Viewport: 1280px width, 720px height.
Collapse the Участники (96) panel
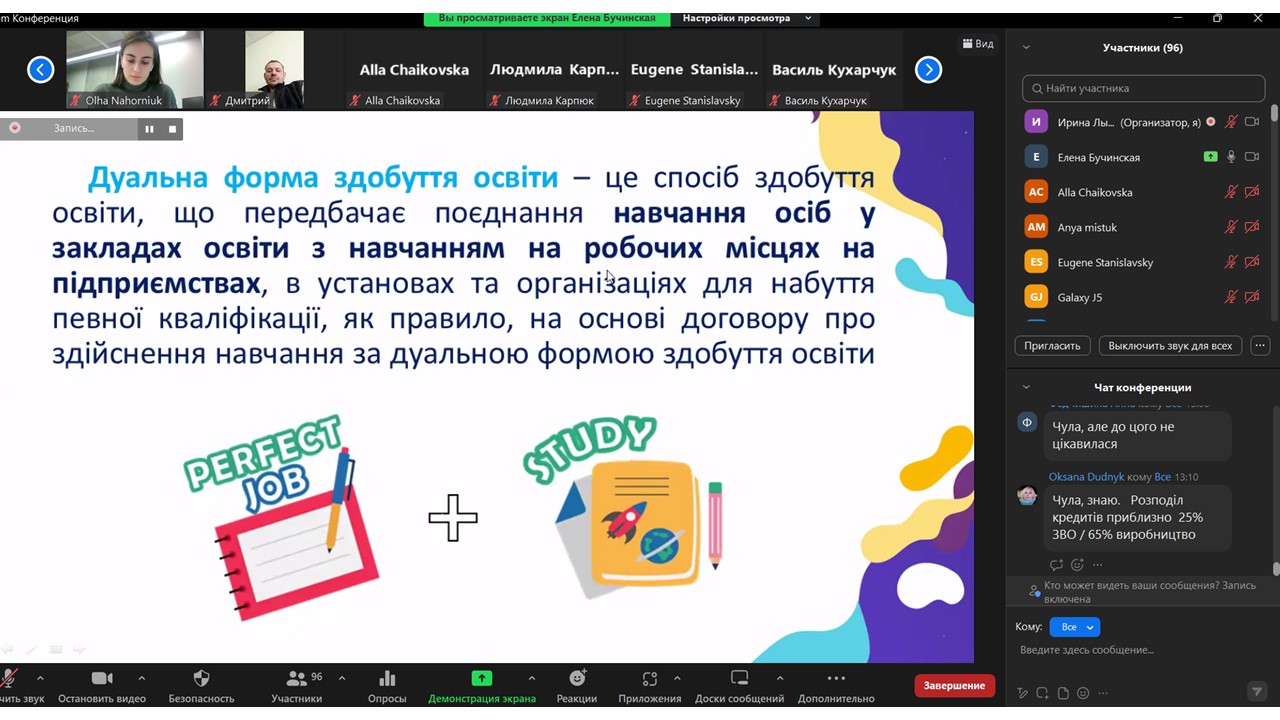(x=1026, y=47)
